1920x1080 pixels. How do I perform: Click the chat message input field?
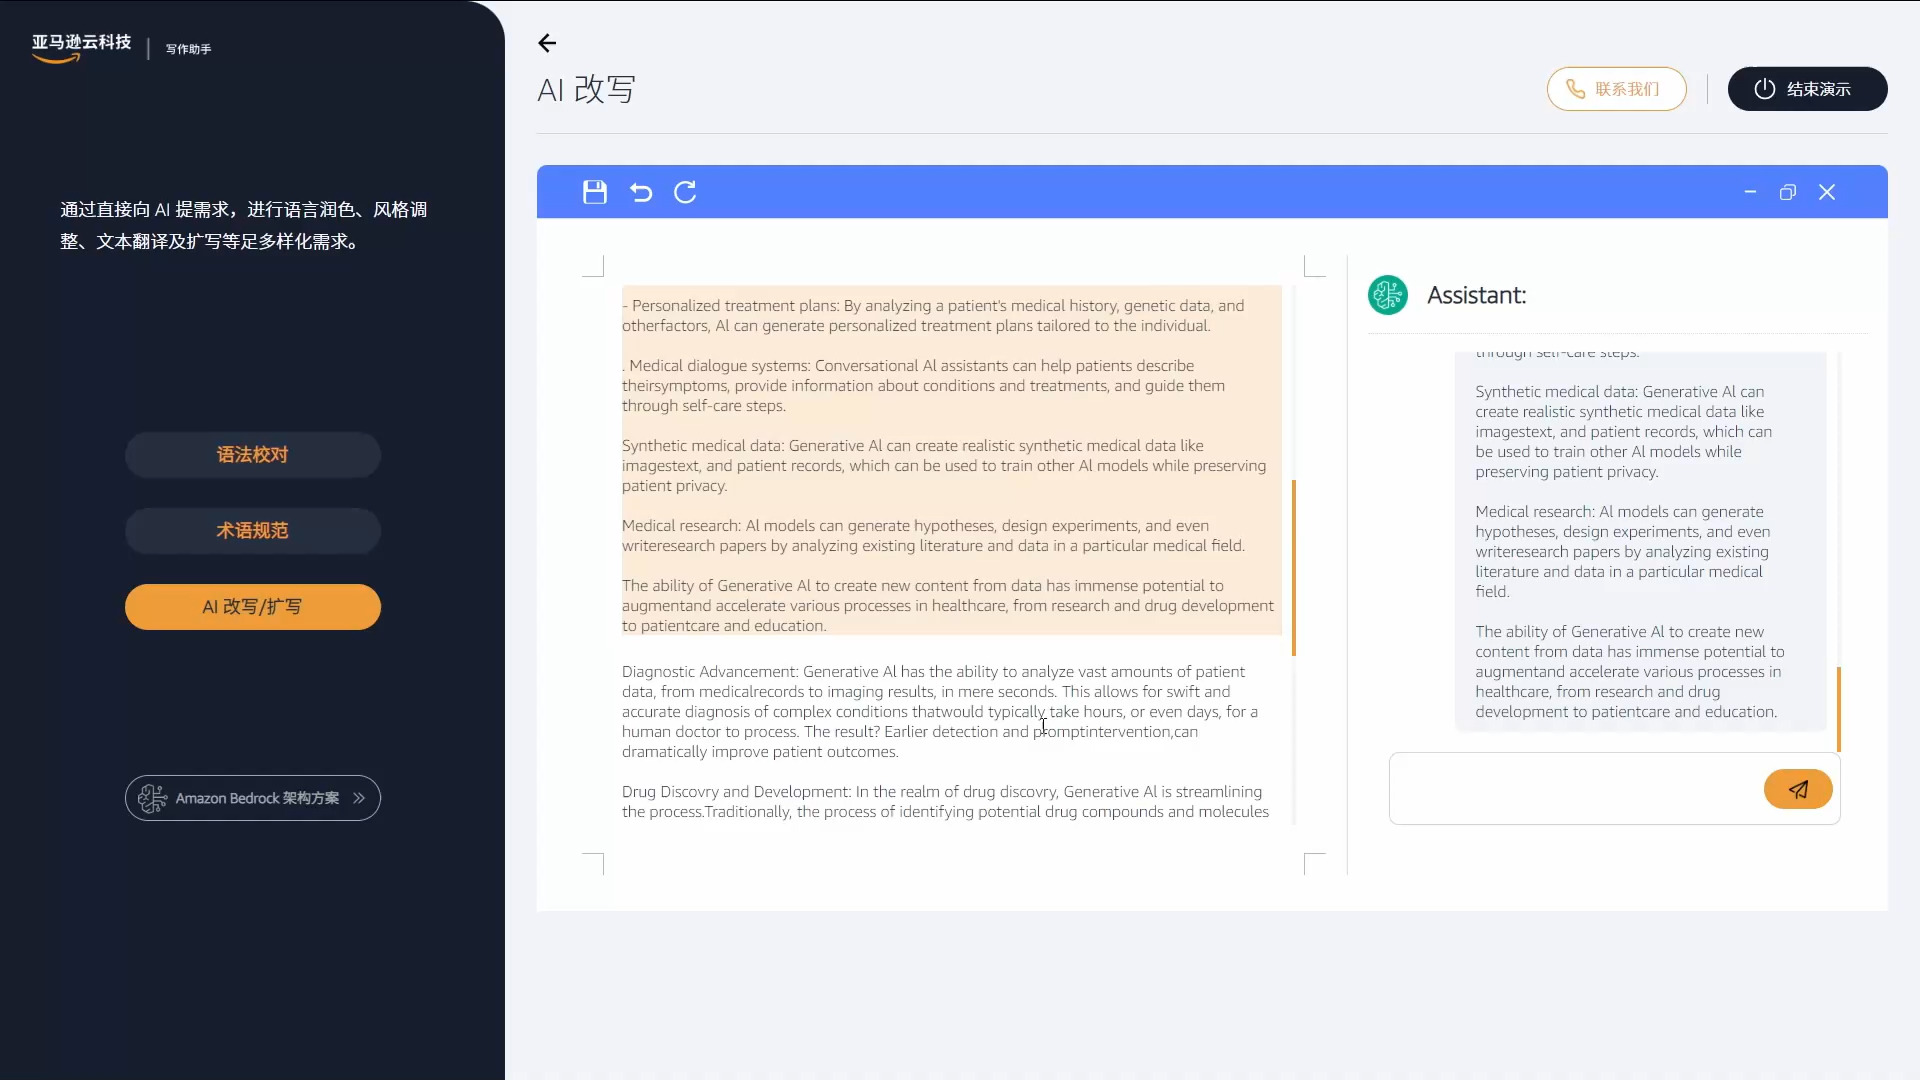[x=1570, y=789]
